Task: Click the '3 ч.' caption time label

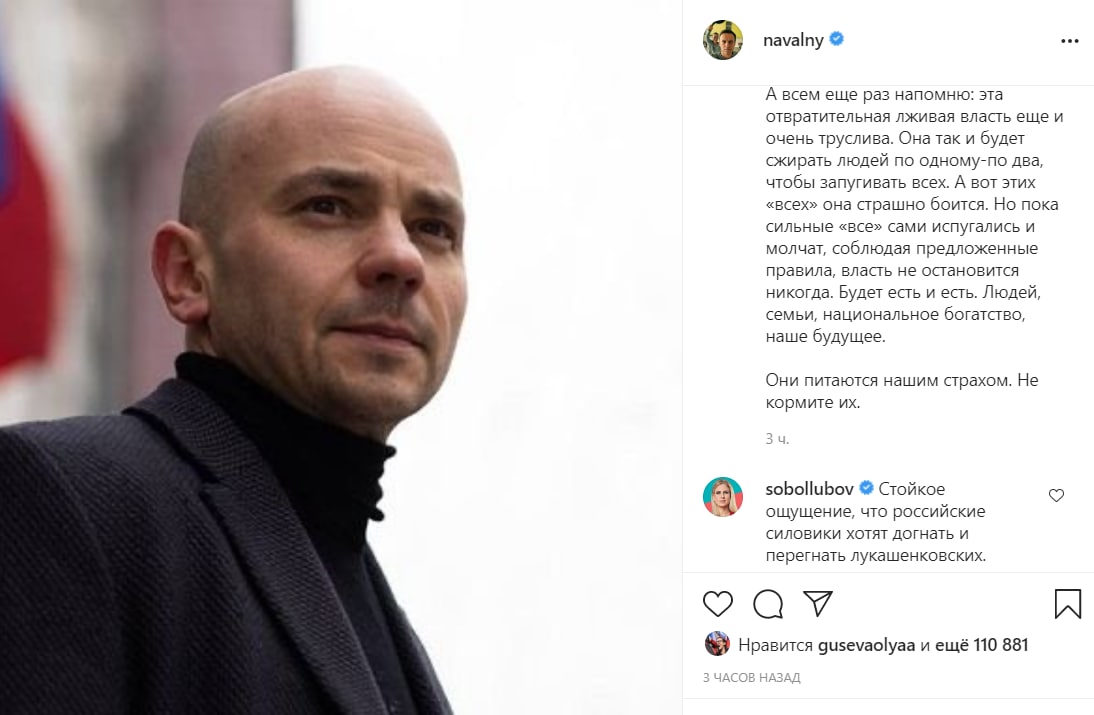Action: point(777,439)
